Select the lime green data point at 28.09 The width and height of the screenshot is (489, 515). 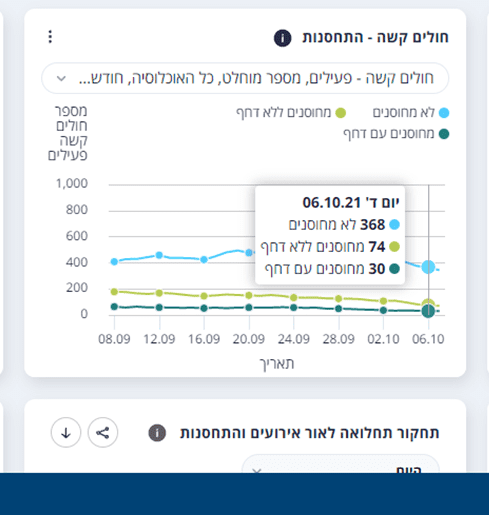tap(339, 298)
